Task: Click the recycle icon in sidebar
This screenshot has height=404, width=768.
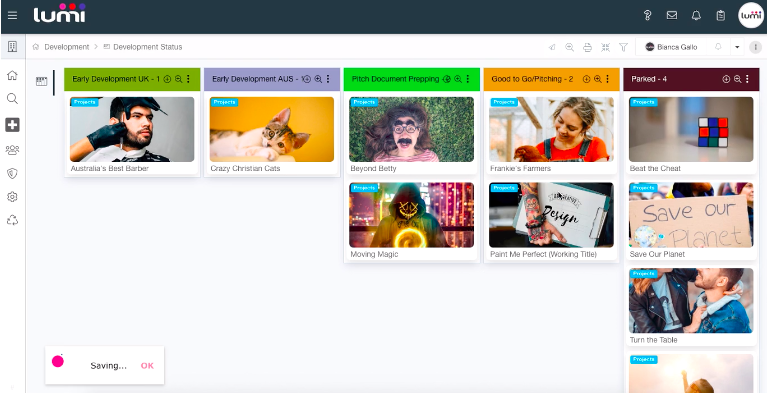Action: coord(12,220)
